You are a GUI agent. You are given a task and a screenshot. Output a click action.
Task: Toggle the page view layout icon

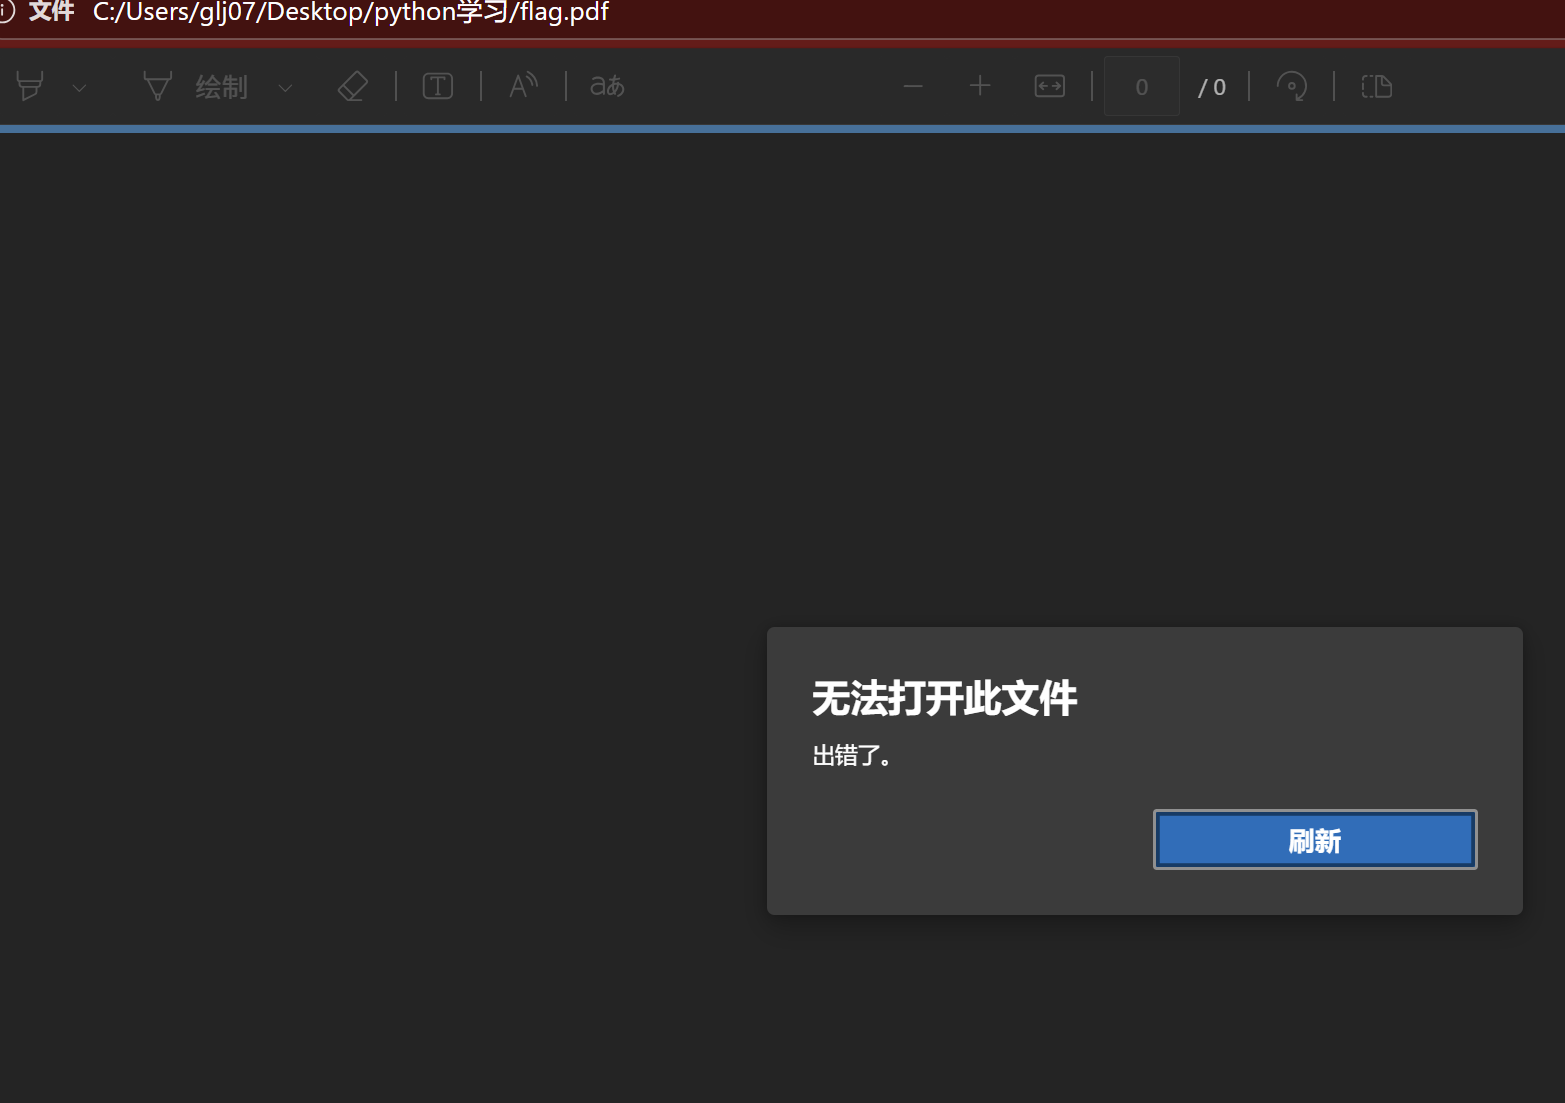pos(1376,87)
